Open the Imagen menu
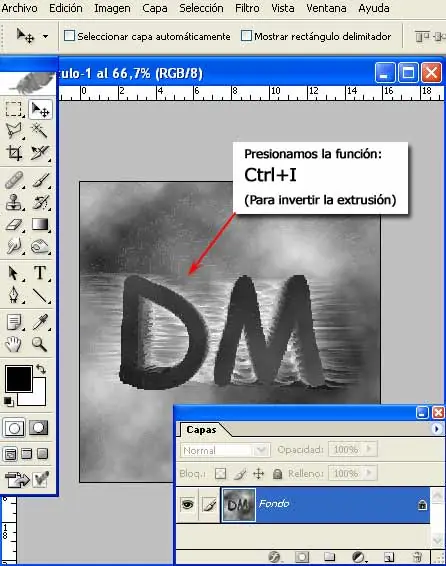Screen dimensions: 446x566 pos(112,8)
